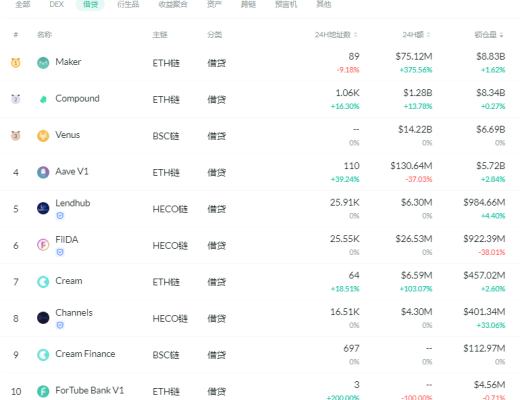Viewport: 520px width, 400px height.
Task: Click the $130.64M value in Aave row
Action: pos(411,166)
